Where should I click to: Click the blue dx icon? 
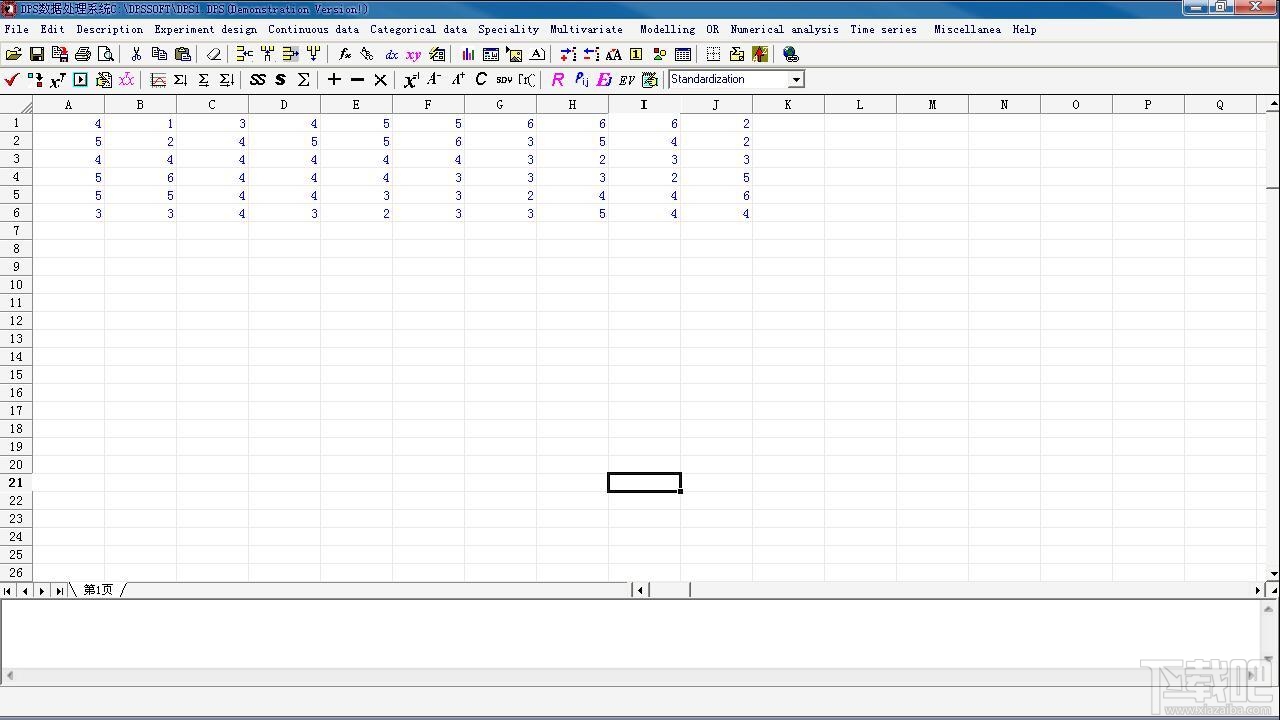pyautogui.click(x=391, y=54)
